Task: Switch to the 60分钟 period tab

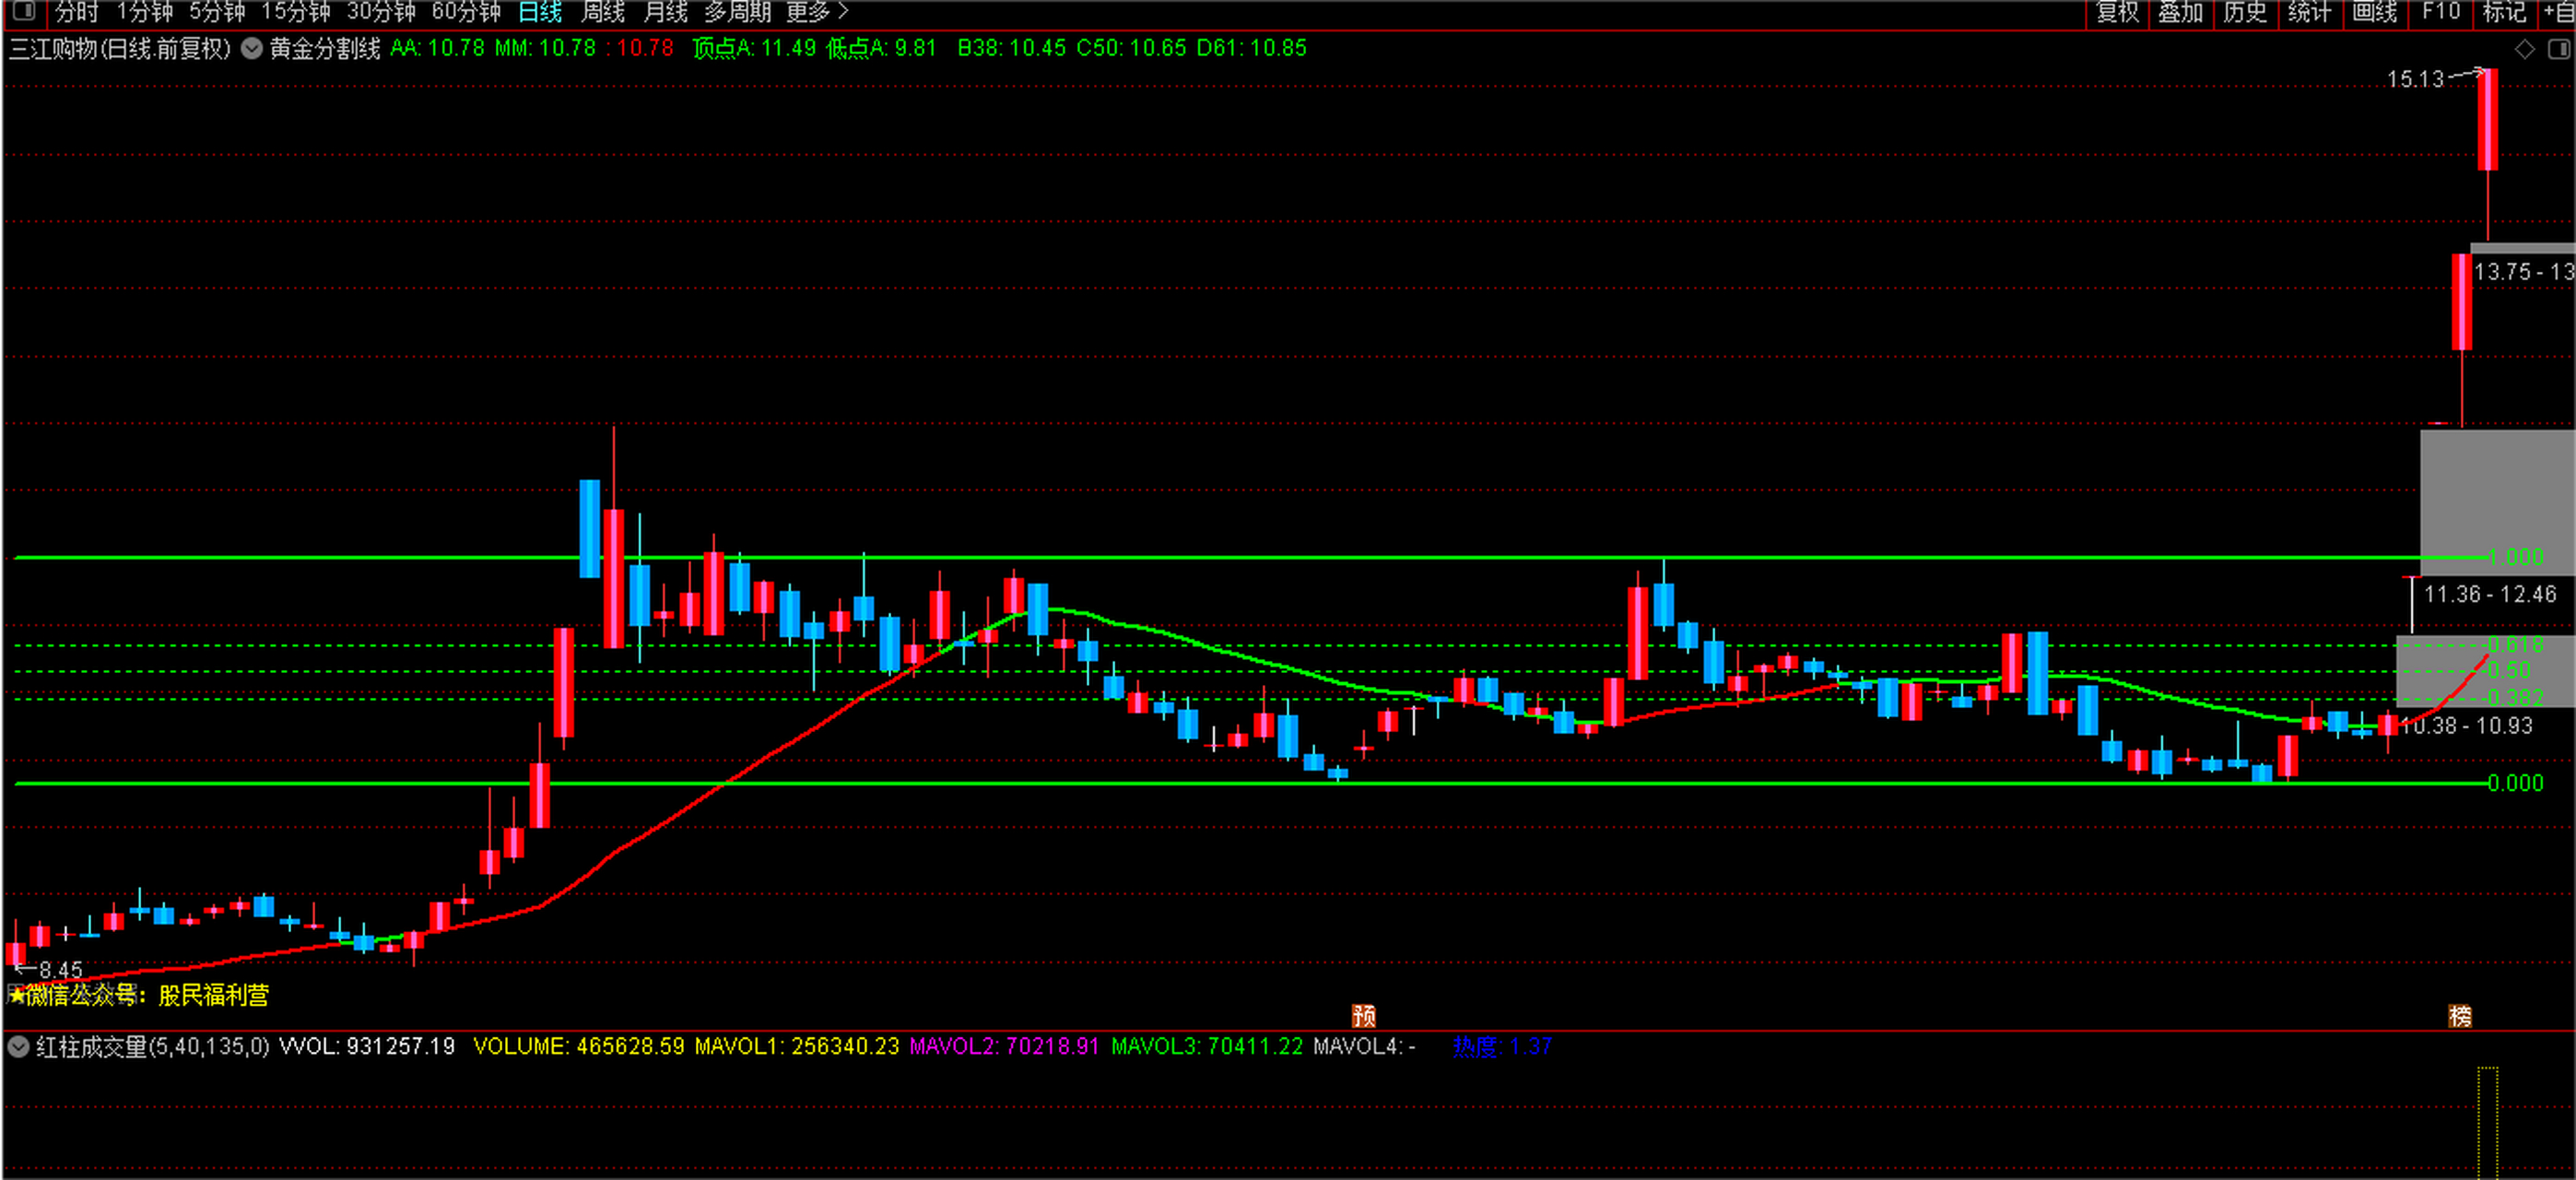Action: pyautogui.click(x=466, y=12)
